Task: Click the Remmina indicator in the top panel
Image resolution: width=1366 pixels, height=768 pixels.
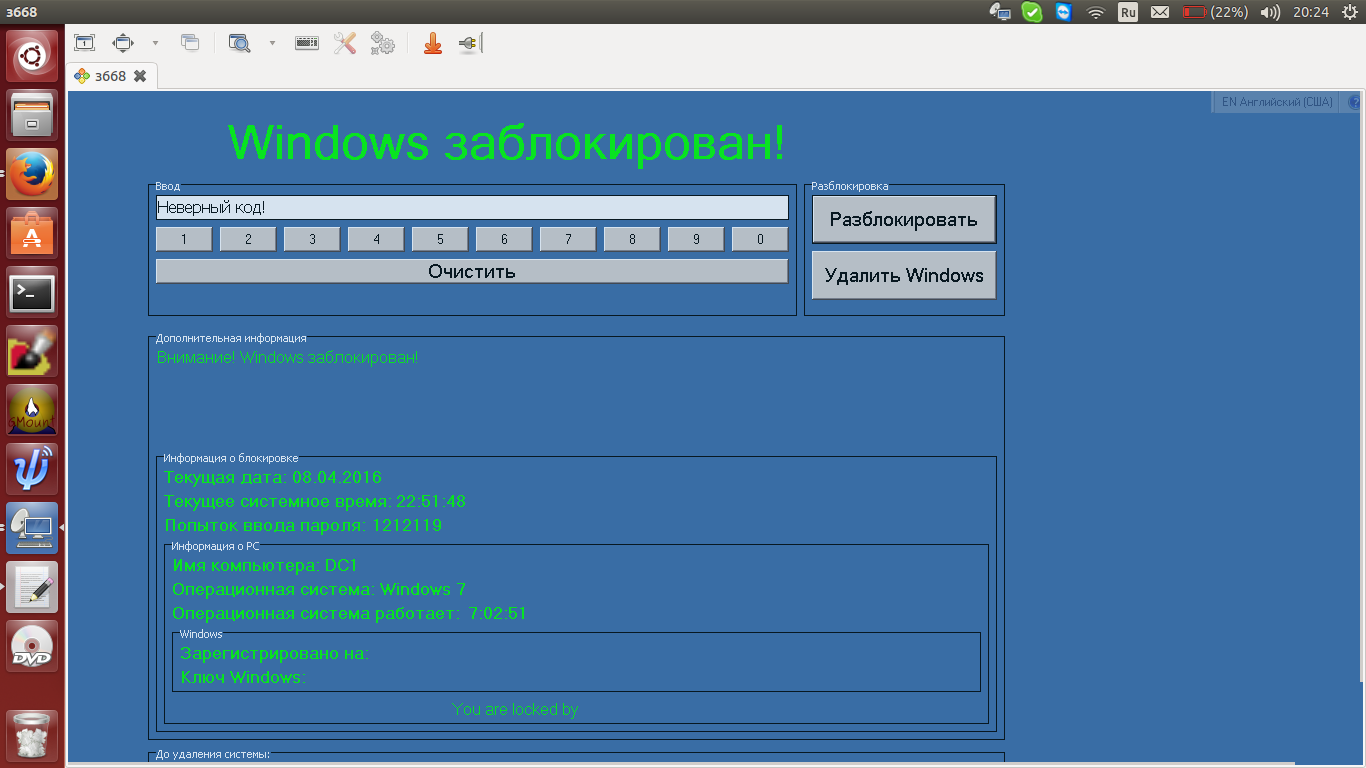Action: 1000,12
